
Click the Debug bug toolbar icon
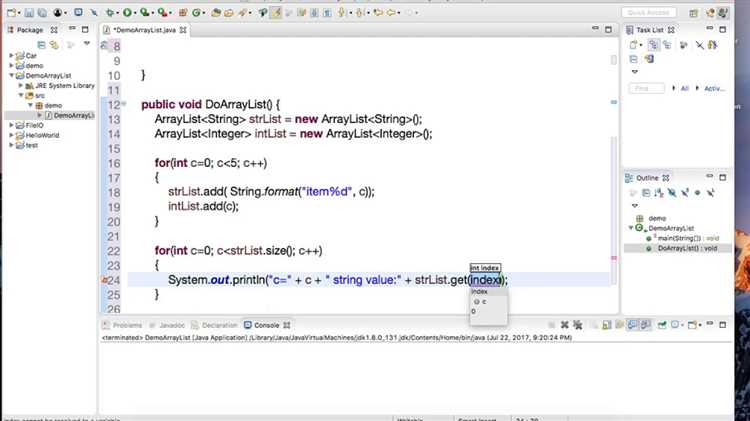(110, 13)
